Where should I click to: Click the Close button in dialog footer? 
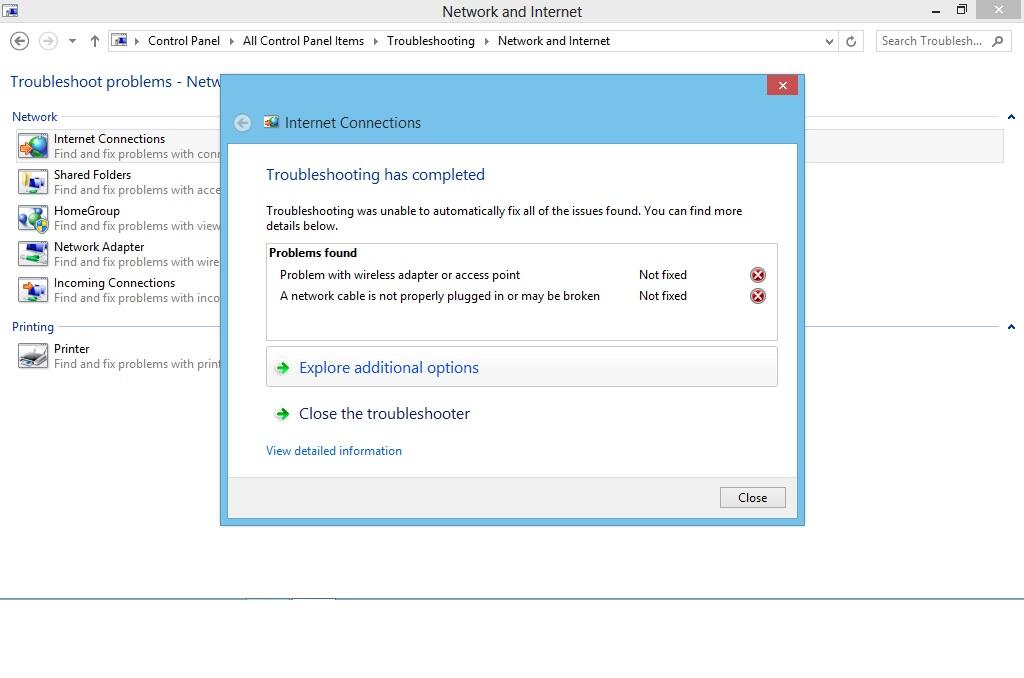click(752, 498)
